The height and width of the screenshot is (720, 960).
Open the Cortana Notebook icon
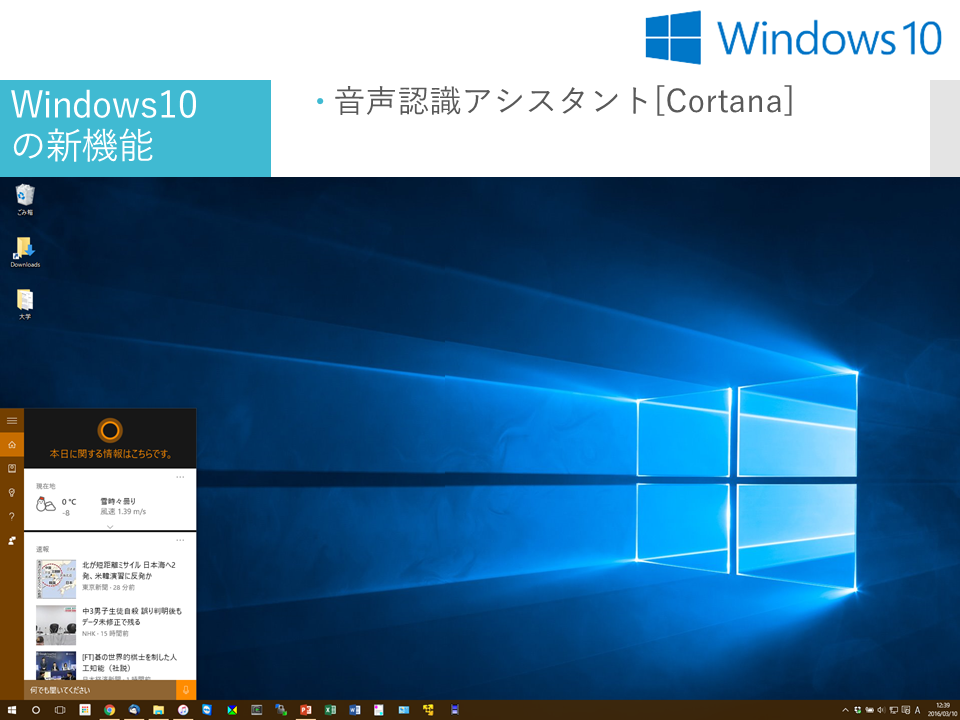(12, 468)
